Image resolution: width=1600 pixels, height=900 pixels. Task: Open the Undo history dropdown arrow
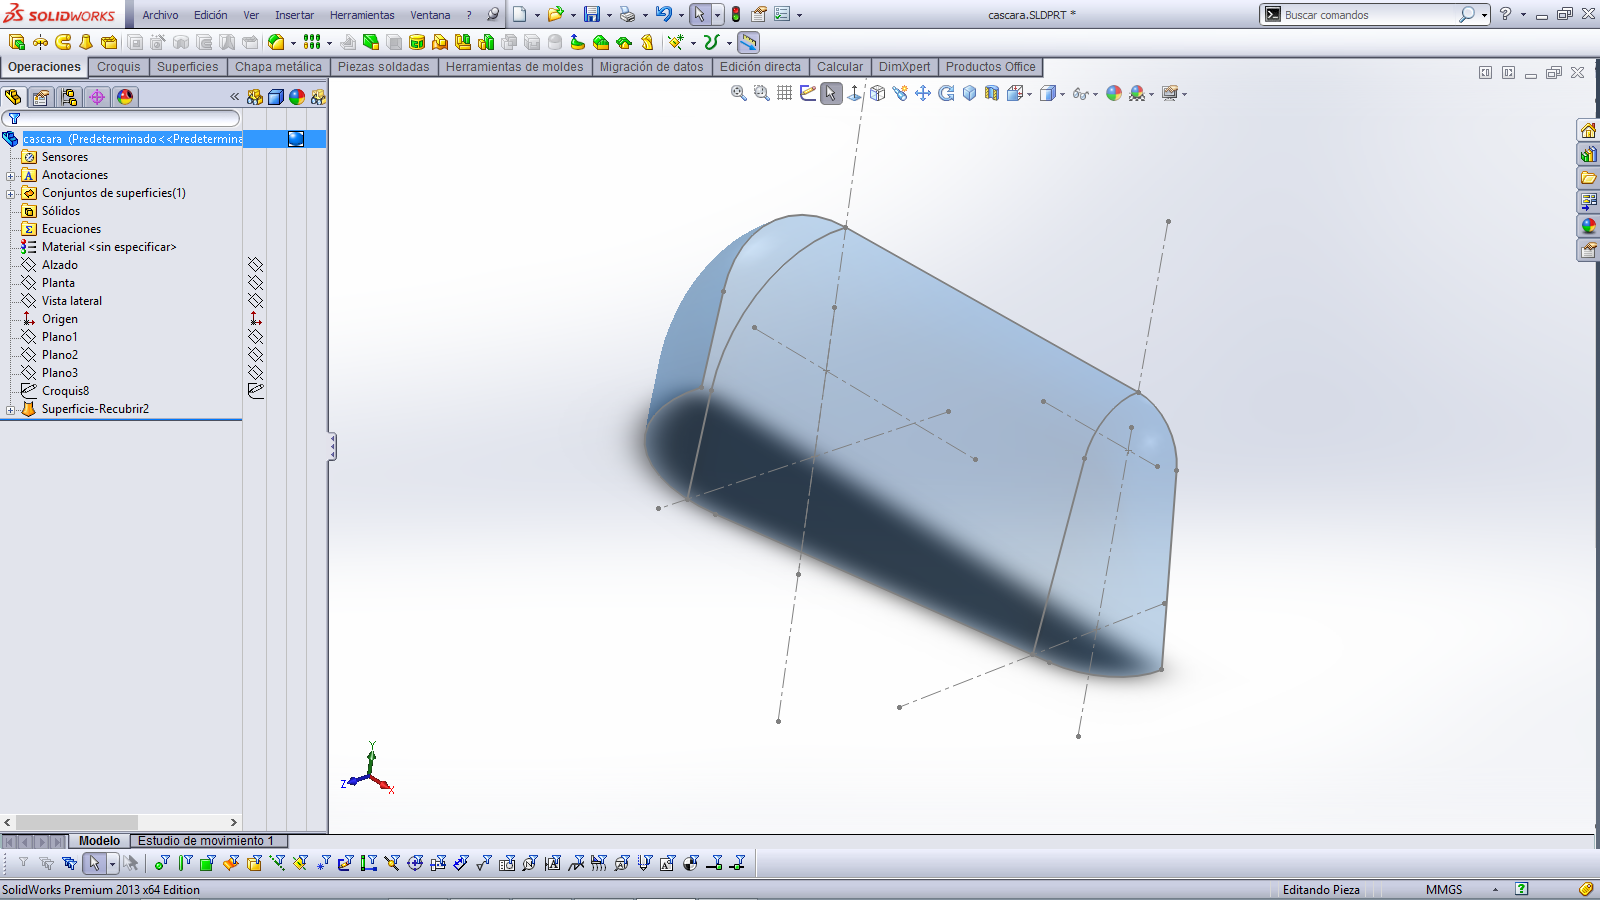[x=681, y=15]
